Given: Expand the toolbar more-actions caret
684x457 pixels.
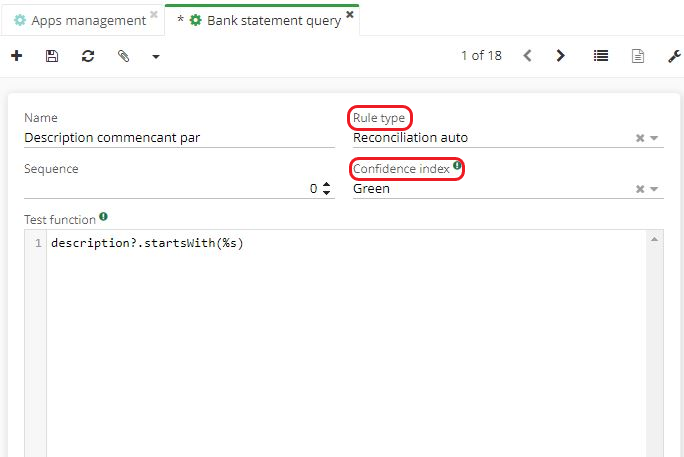Looking at the screenshot, I should (156, 57).
